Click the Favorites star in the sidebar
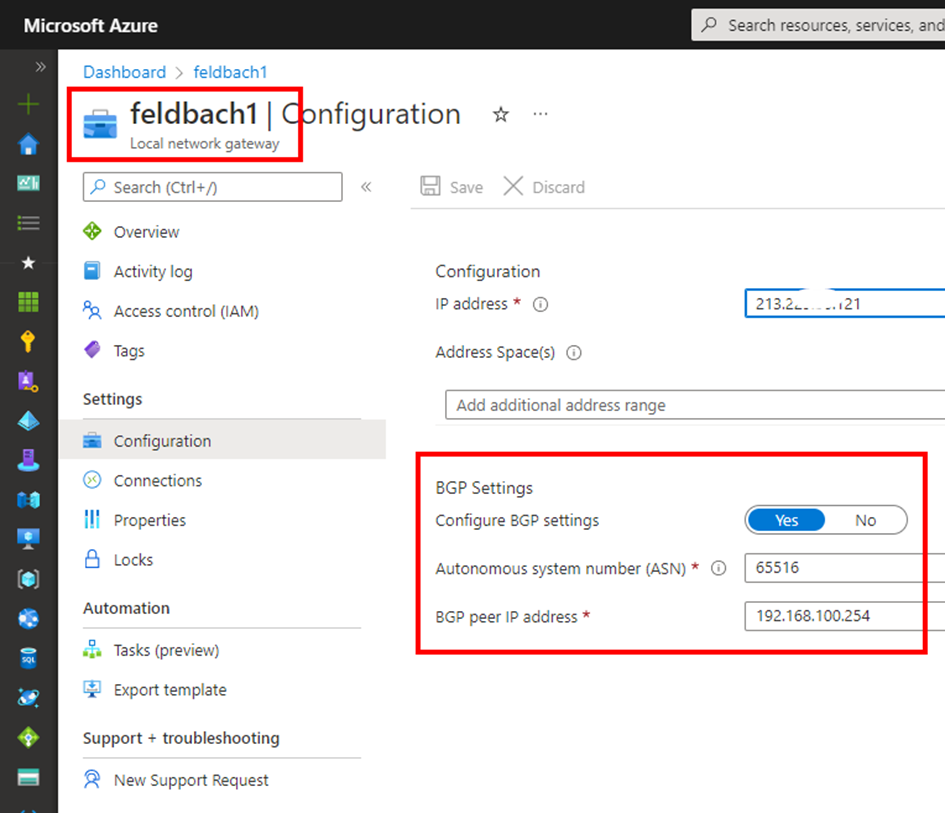 coord(28,262)
